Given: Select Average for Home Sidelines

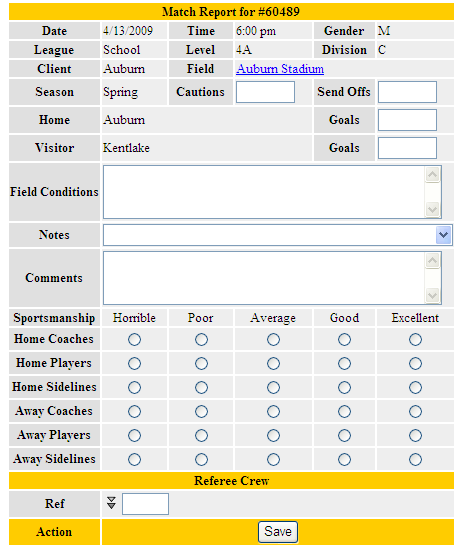Looking at the screenshot, I should 273,387.
